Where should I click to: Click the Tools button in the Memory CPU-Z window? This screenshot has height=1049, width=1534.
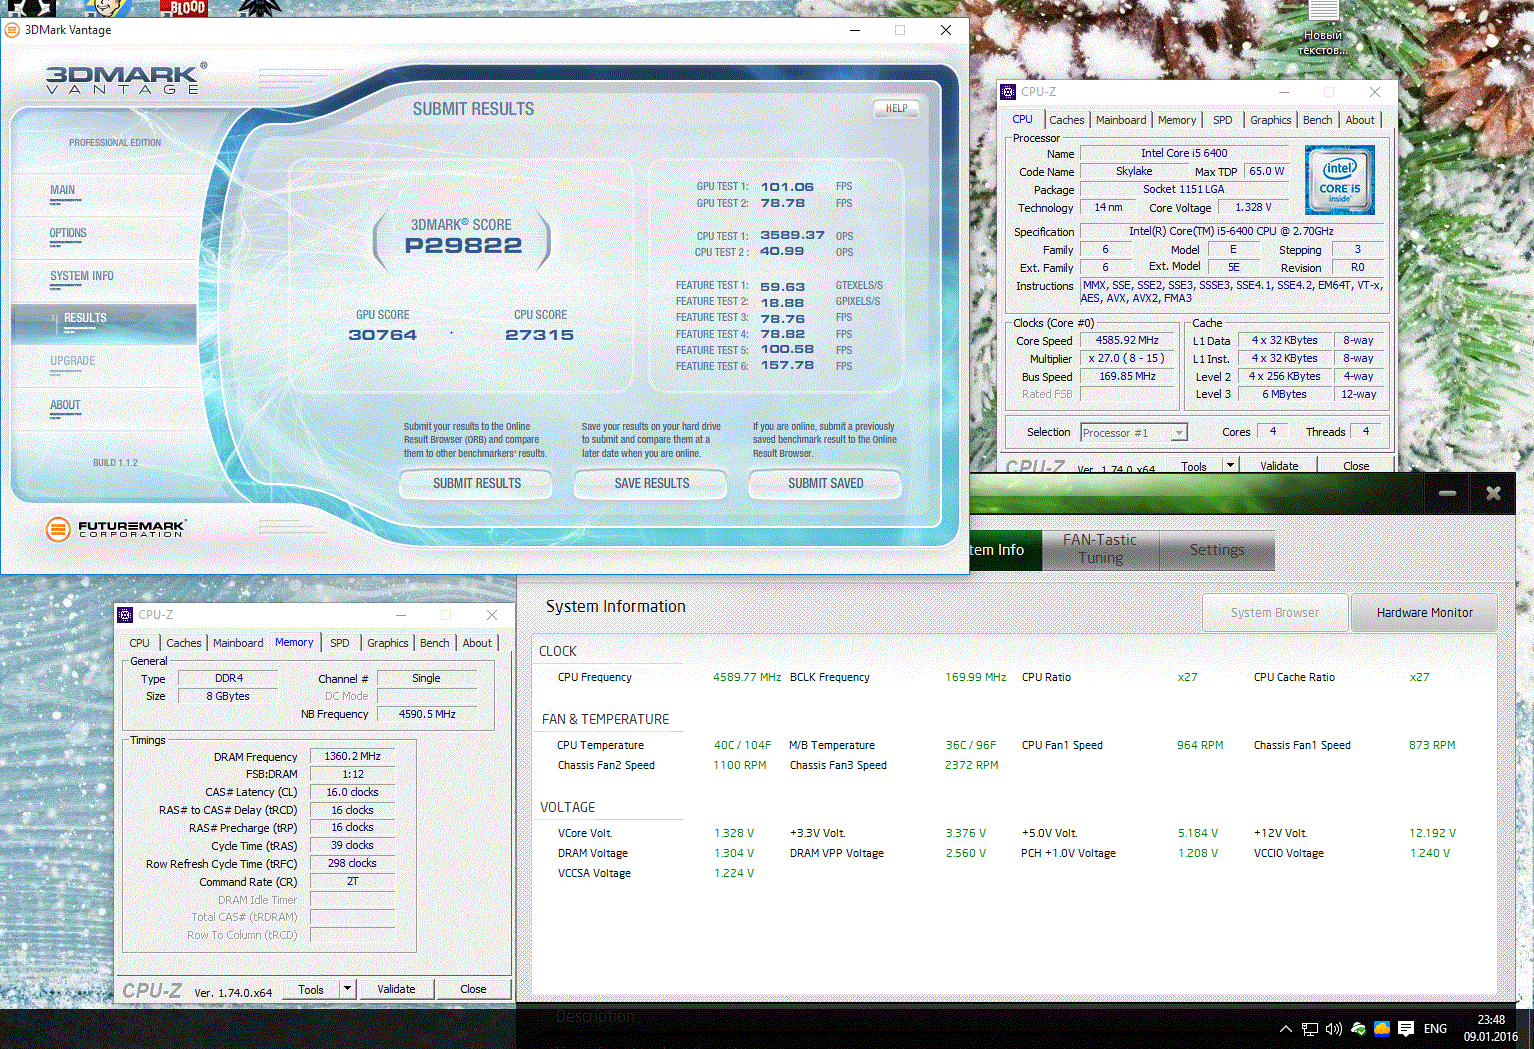click(x=311, y=989)
